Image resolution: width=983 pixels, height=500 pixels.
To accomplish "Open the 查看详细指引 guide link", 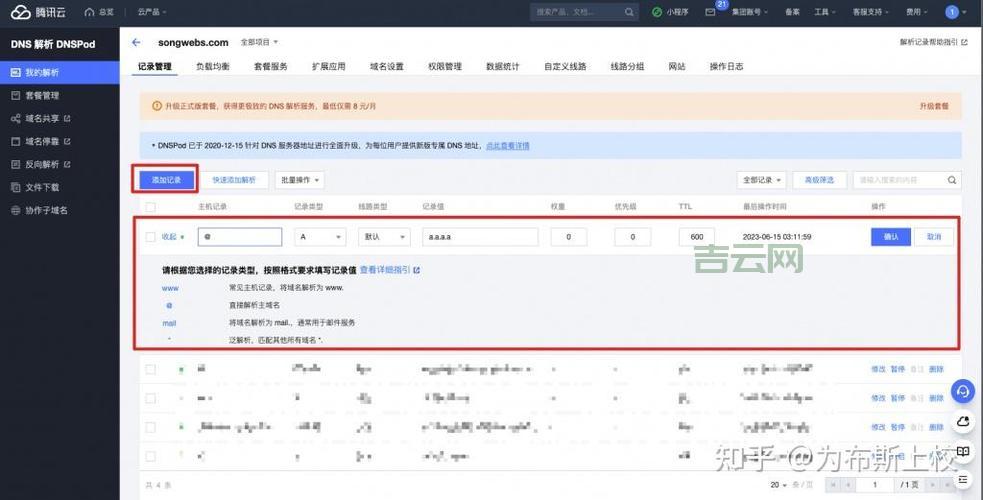I will tap(389, 270).
